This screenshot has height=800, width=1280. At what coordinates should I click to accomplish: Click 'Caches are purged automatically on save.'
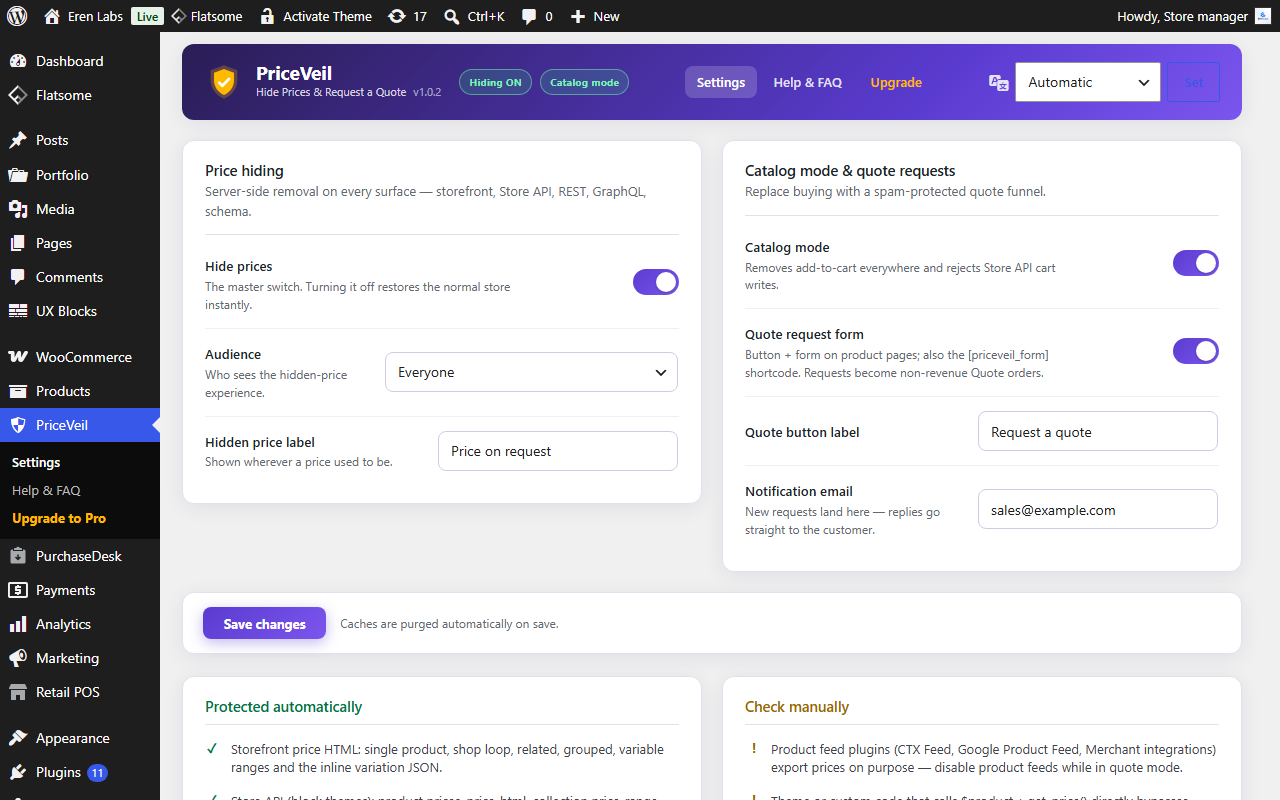coord(449,624)
